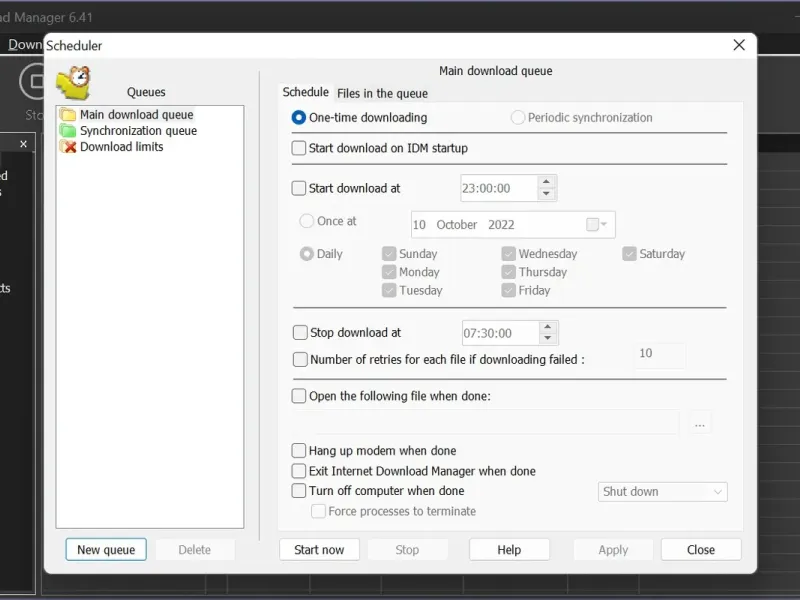
Task: Close the panel with the X in the background IDM window
Action: 23,144
